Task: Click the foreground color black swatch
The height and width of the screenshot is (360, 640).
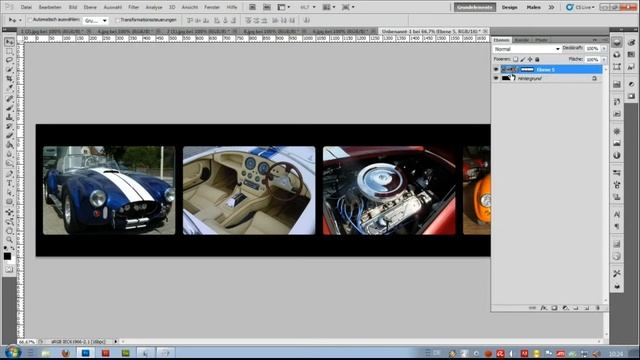Action: pos(7,256)
